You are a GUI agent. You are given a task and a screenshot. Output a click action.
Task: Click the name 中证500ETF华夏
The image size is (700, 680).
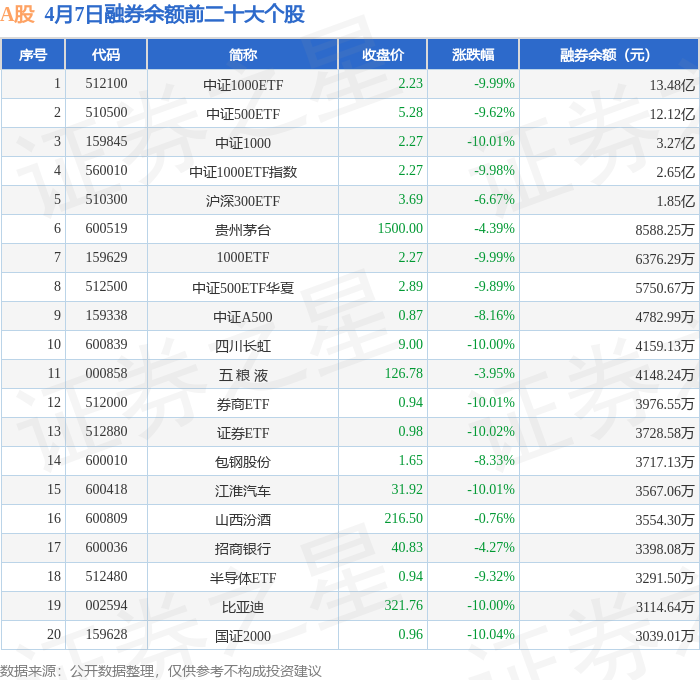(243, 288)
